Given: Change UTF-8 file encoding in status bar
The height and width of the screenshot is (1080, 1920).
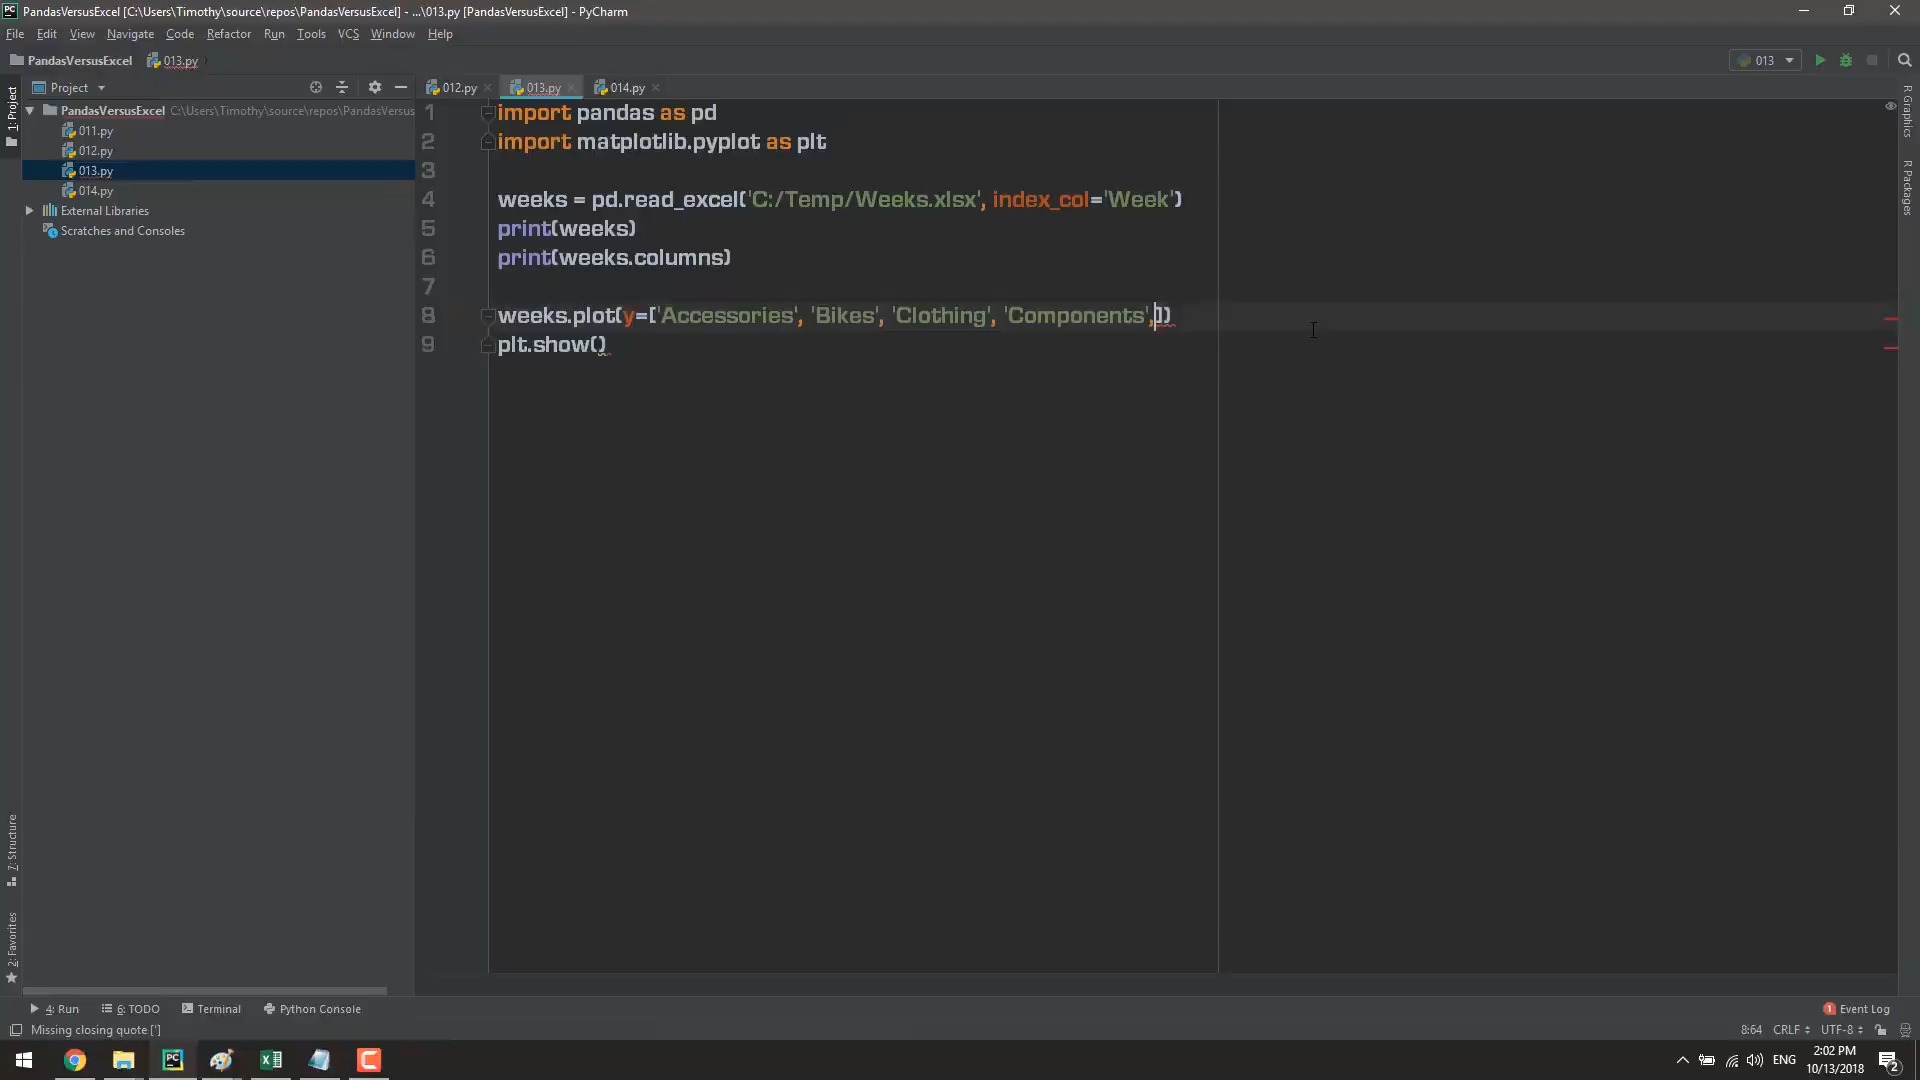Looking at the screenshot, I should click(x=1841, y=1030).
